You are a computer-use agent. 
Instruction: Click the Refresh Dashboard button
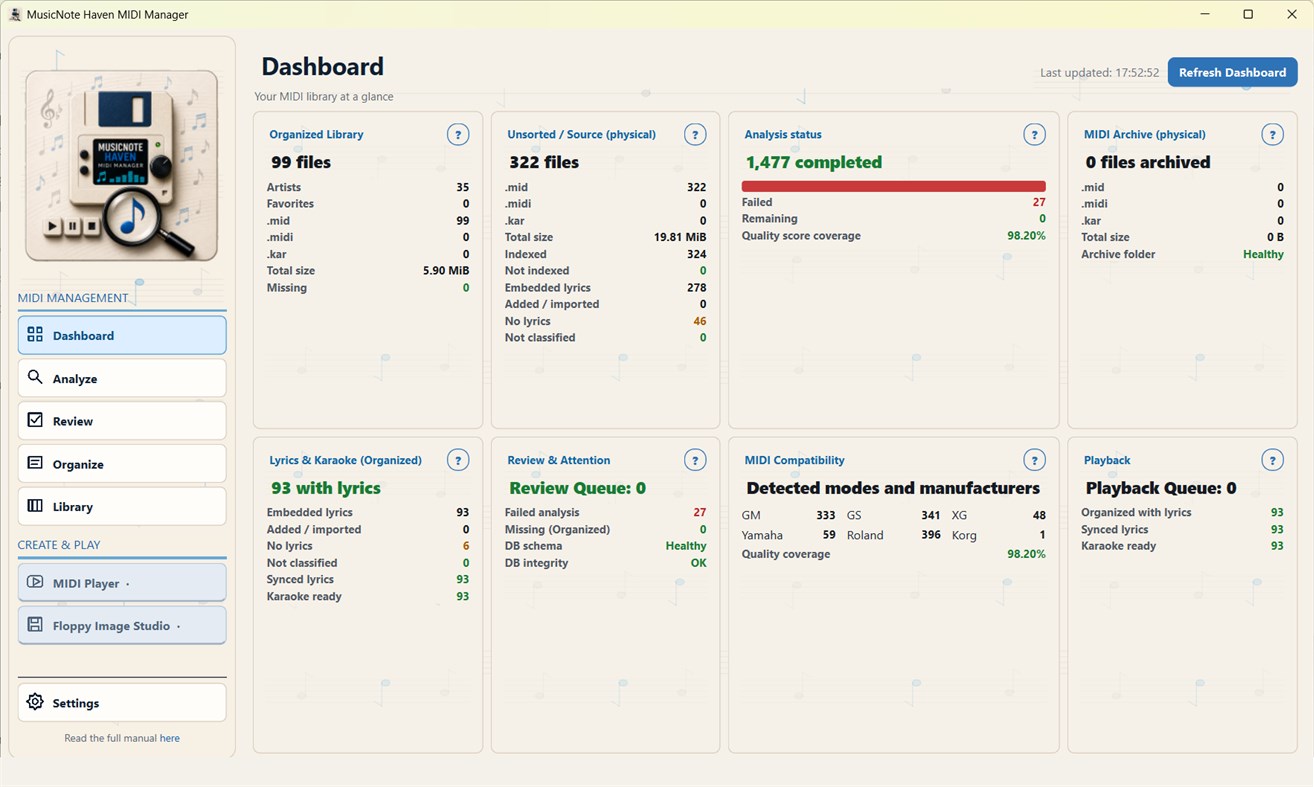pos(1232,72)
